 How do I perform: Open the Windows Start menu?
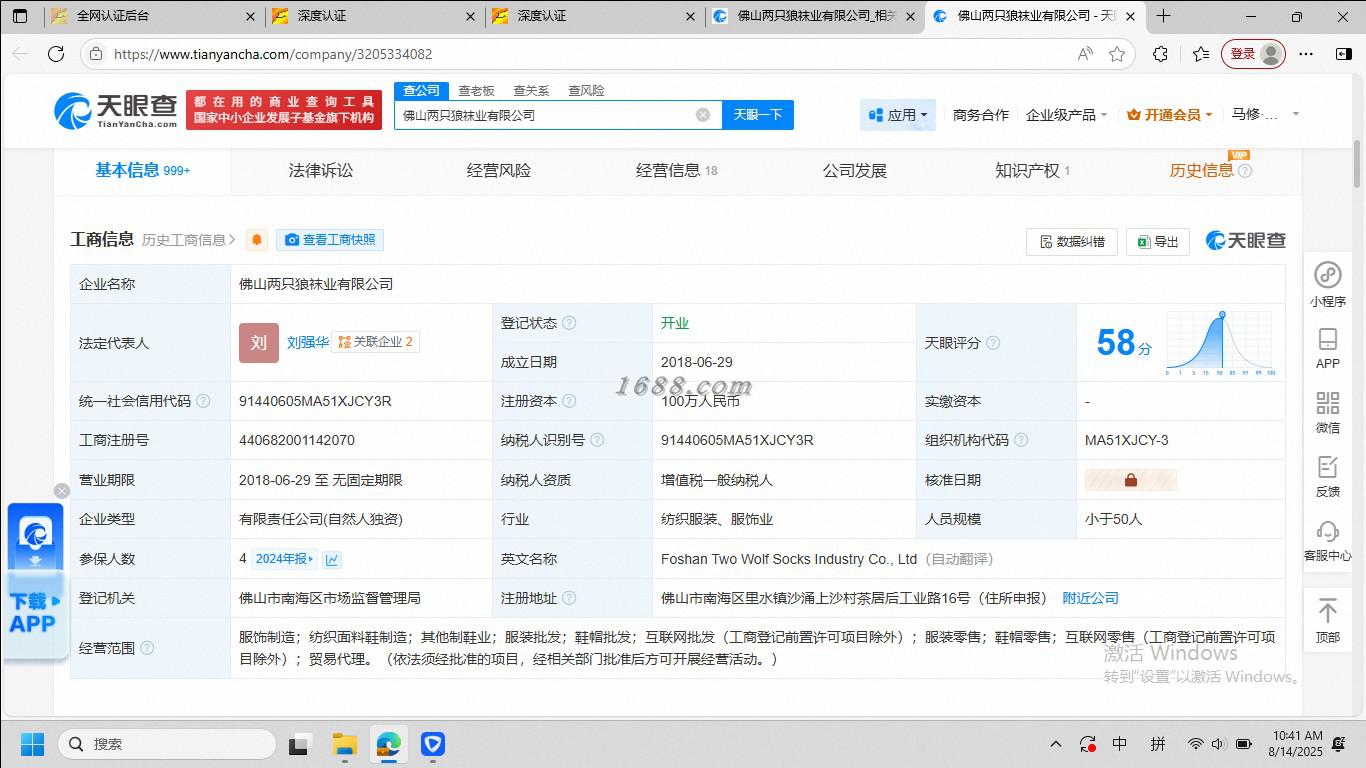(32, 744)
